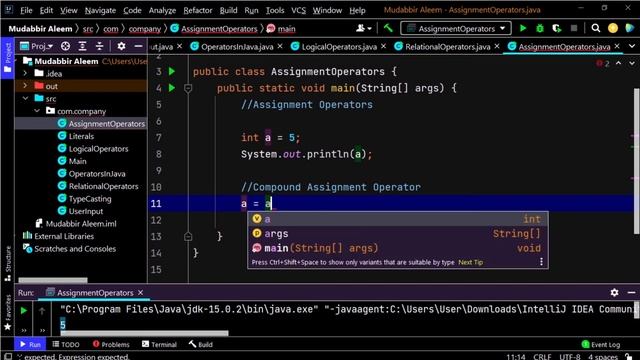
Task: Open Favorites tool window from left stripe
Action: click(7, 313)
